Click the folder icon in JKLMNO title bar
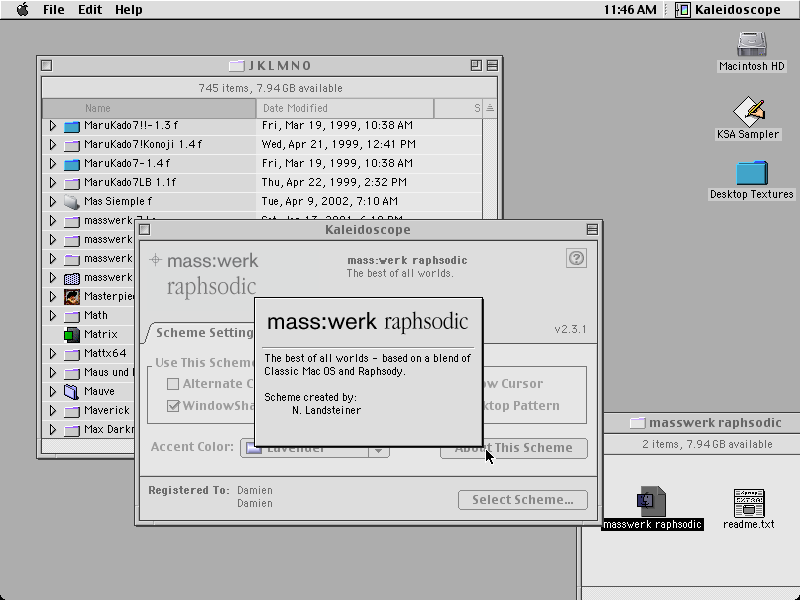Image resolution: width=800 pixels, height=600 pixels. click(236, 66)
